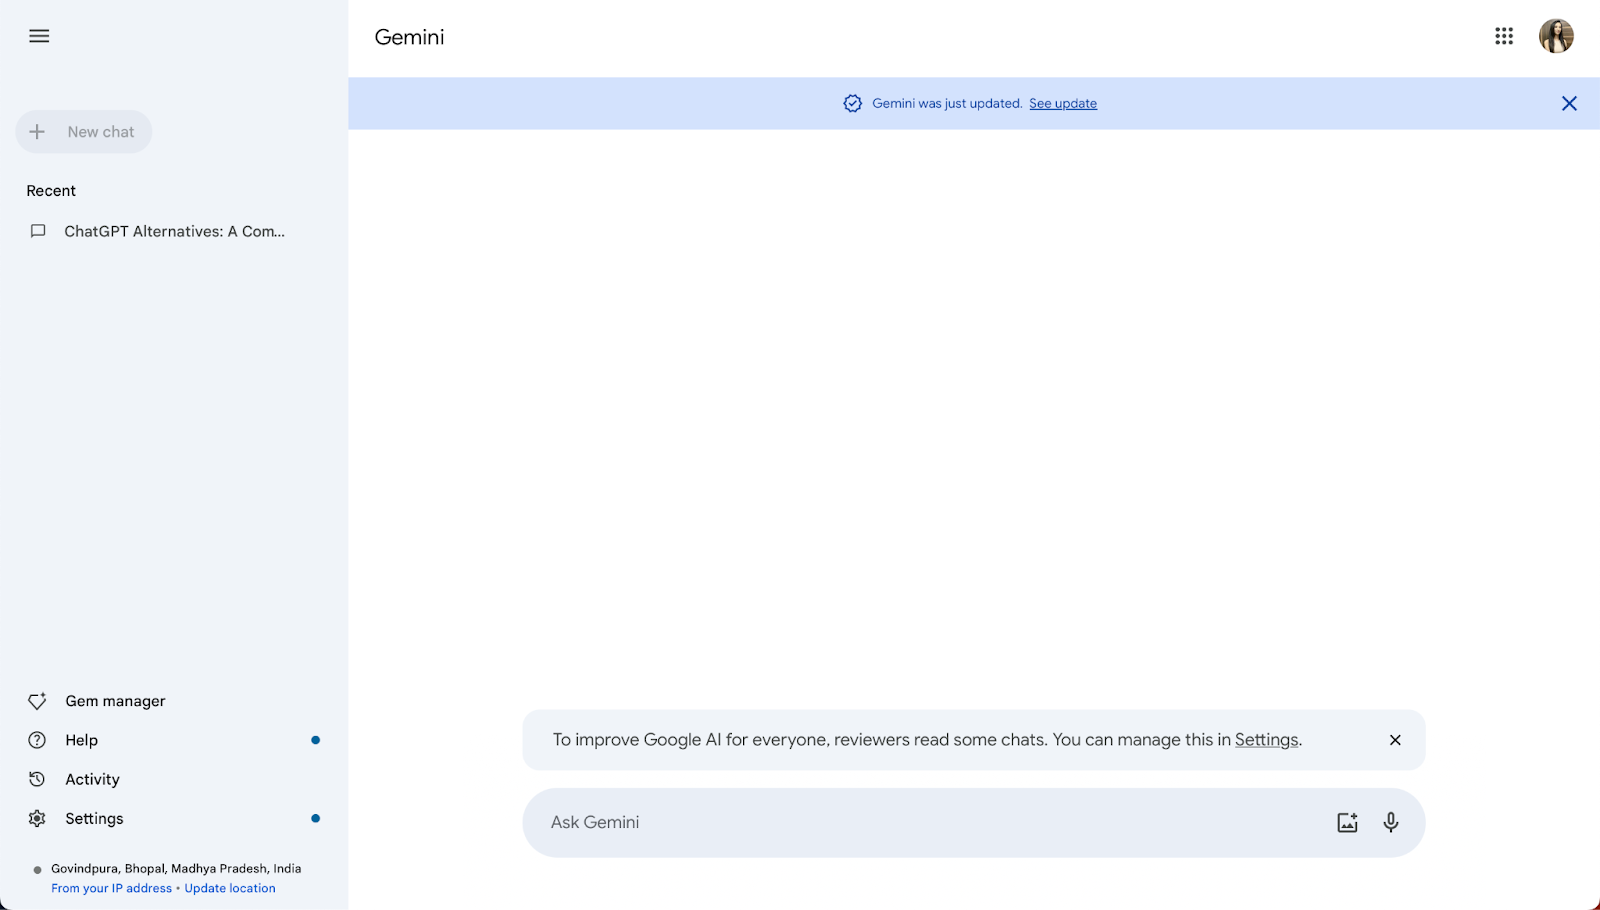1600x910 pixels.
Task: Open the Google apps grid
Action: (x=1504, y=36)
